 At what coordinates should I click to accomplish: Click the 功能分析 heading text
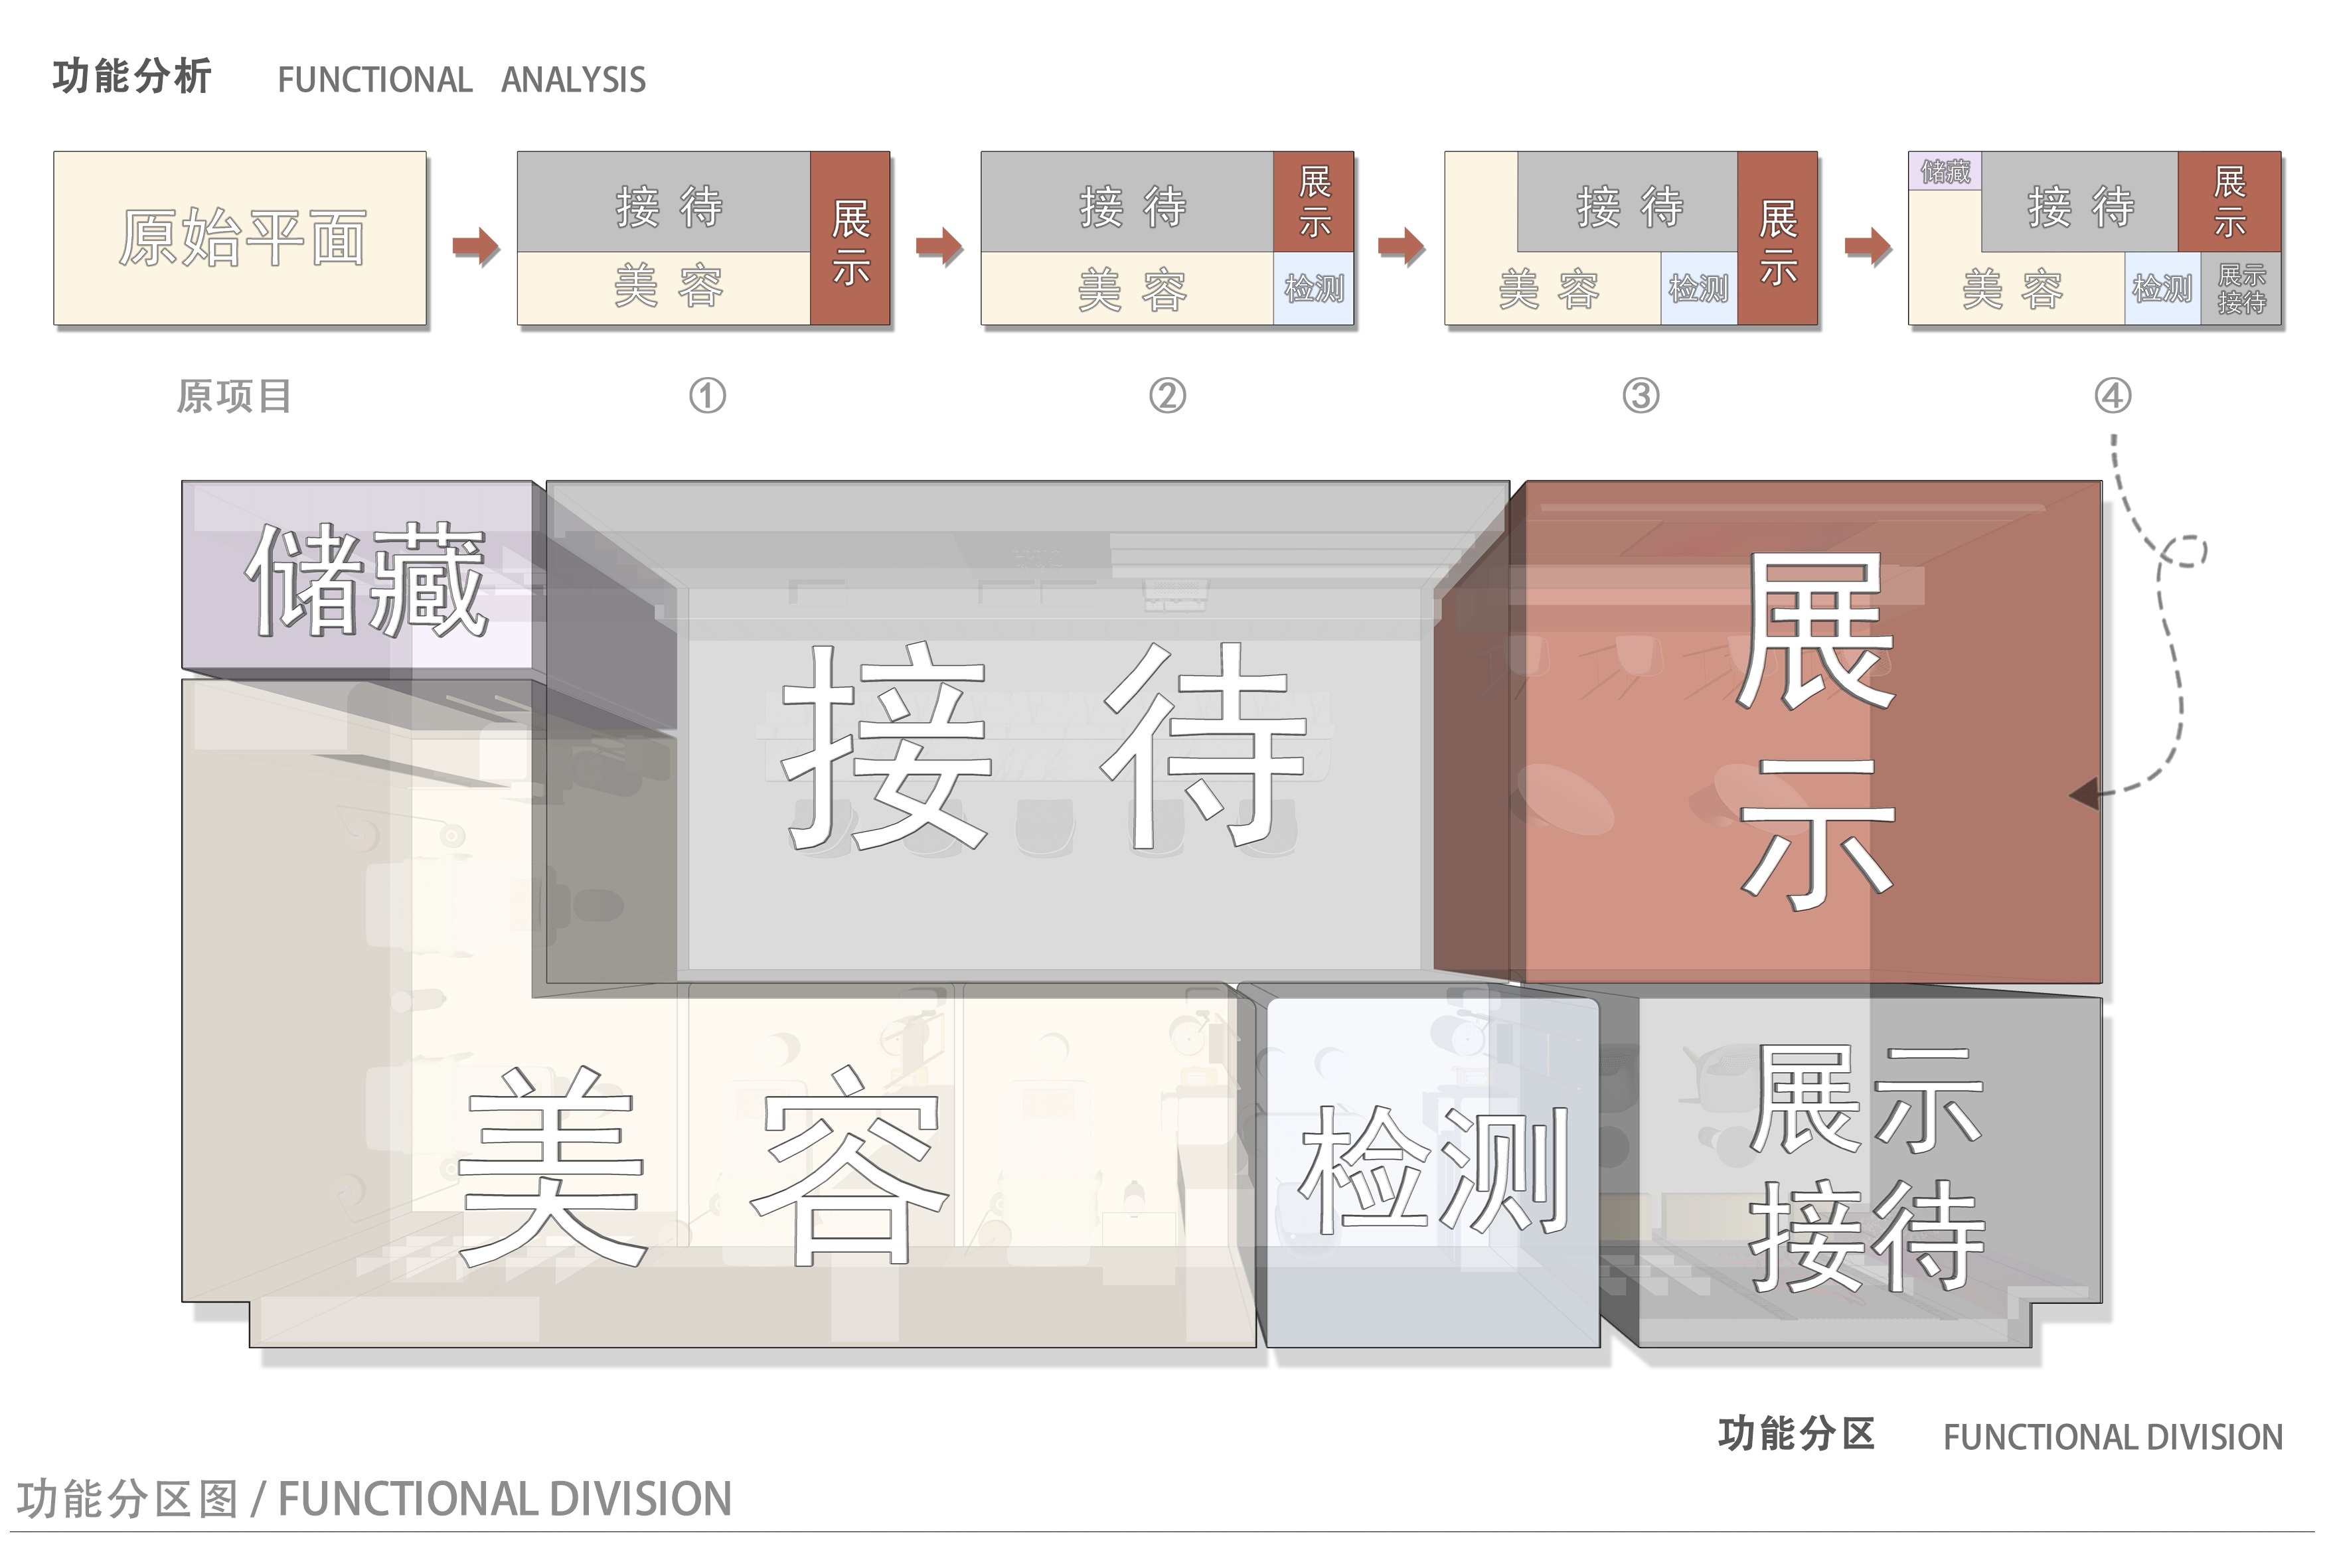coord(132,77)
